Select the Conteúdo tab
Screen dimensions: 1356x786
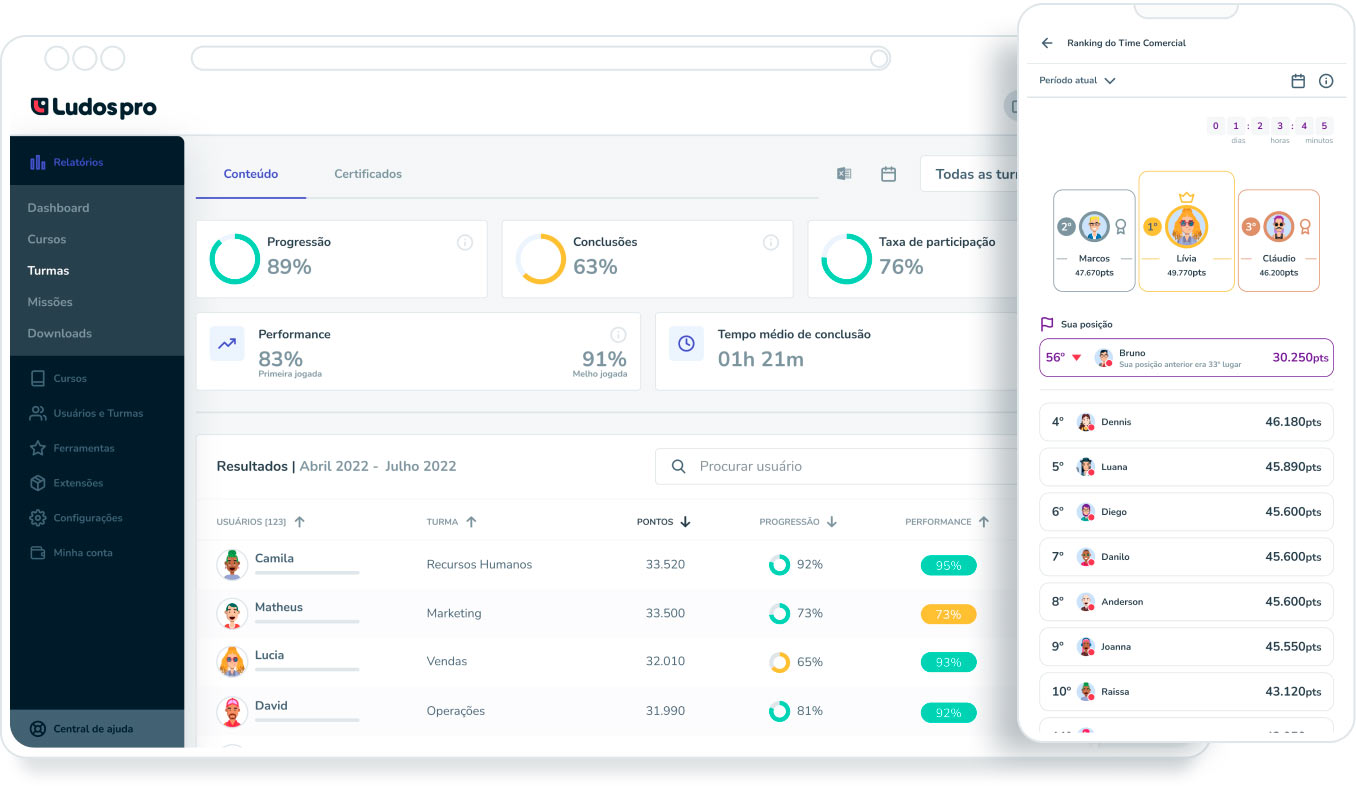[250, 173]
